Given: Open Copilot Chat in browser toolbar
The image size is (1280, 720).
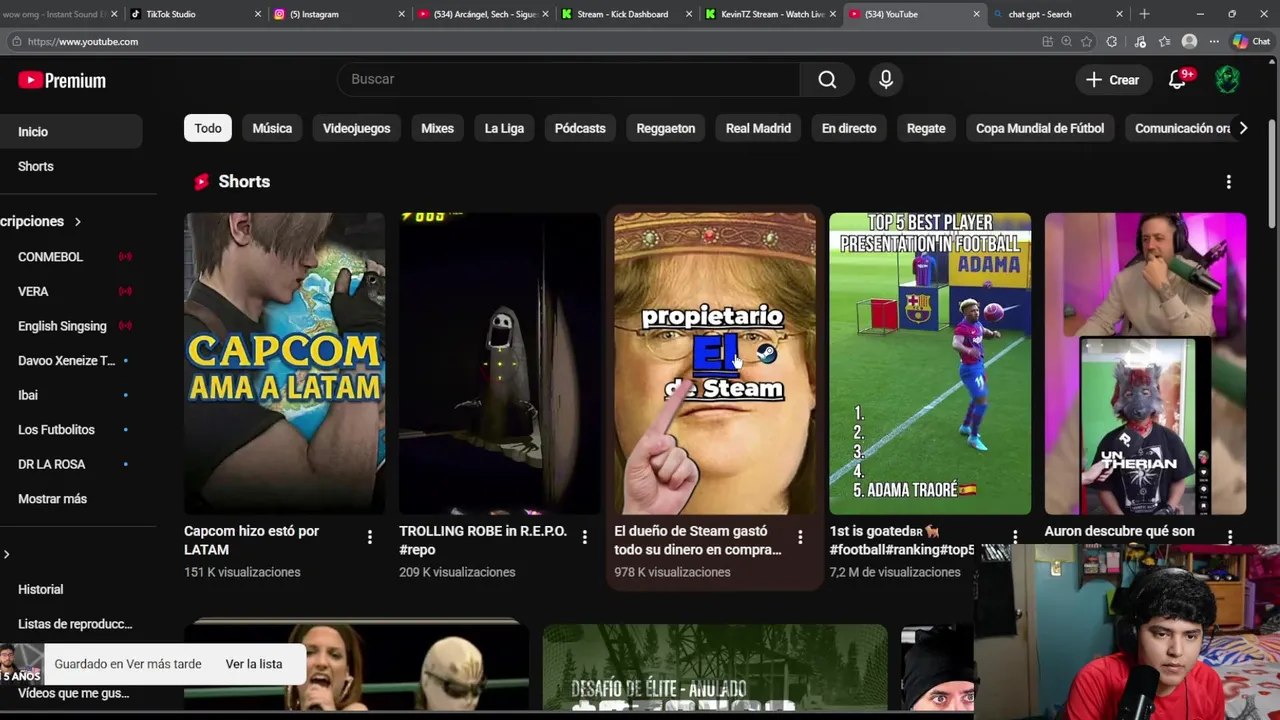Looking at the screenshot, I should pyautogui.click(x=1251, y=42).
